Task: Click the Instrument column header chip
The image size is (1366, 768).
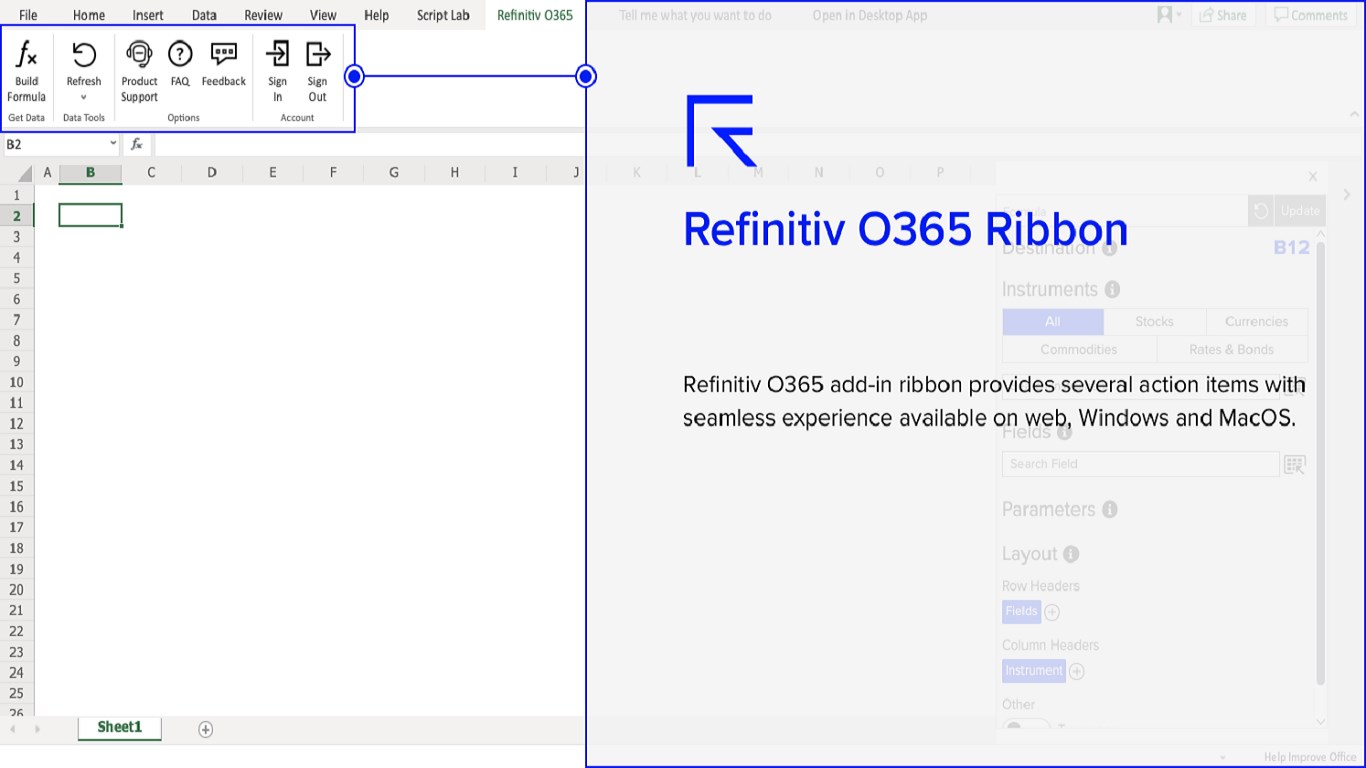Action: (x=1034, y=671)
